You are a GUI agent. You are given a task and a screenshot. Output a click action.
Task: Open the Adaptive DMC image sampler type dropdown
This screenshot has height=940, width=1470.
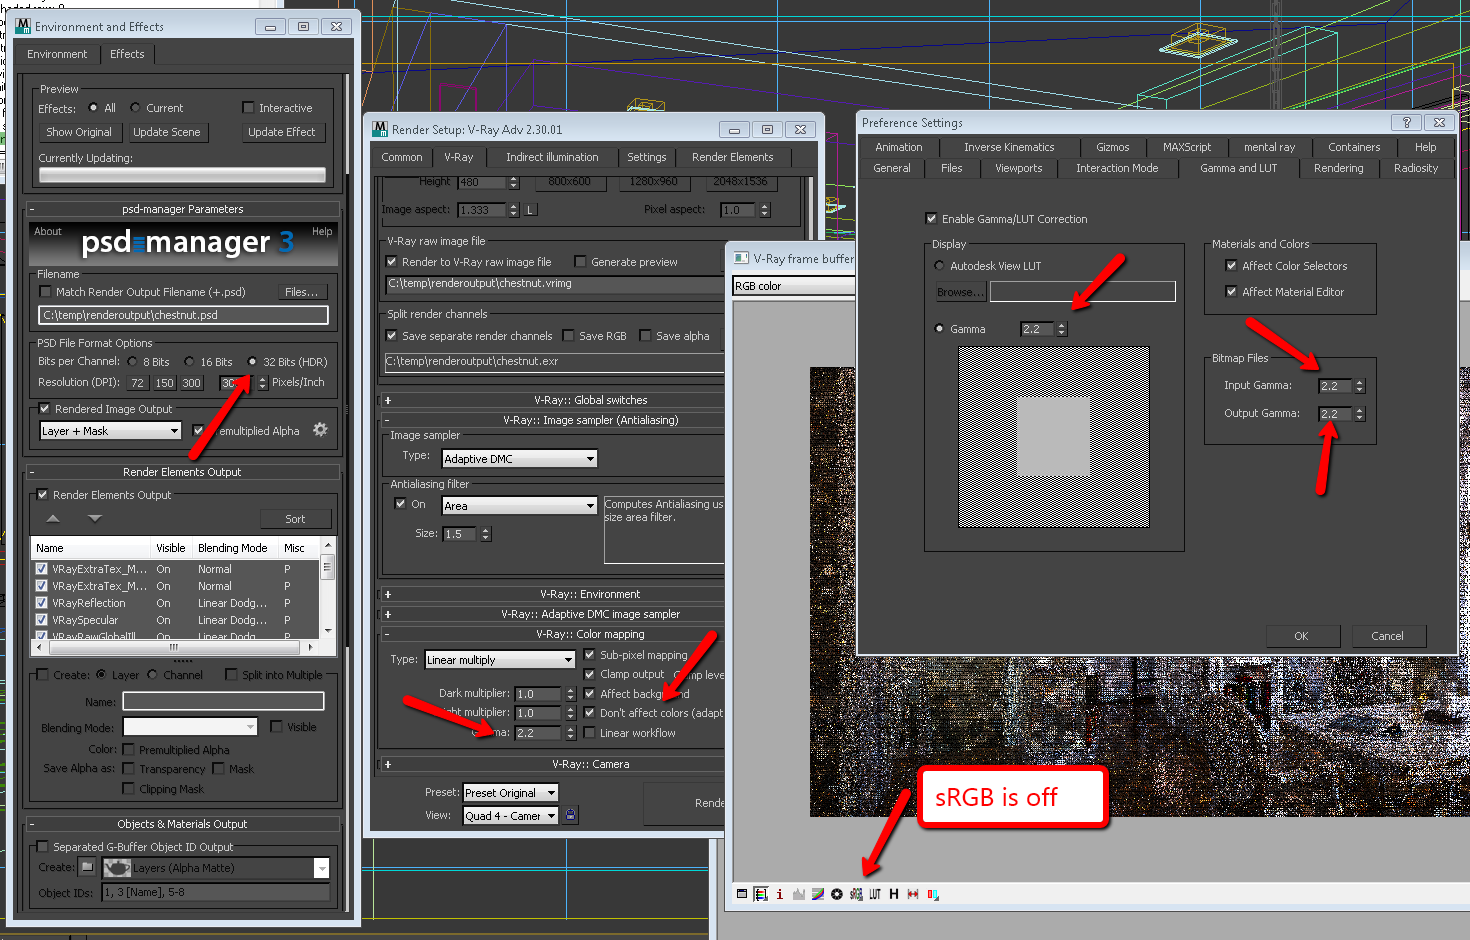point(519,458)
